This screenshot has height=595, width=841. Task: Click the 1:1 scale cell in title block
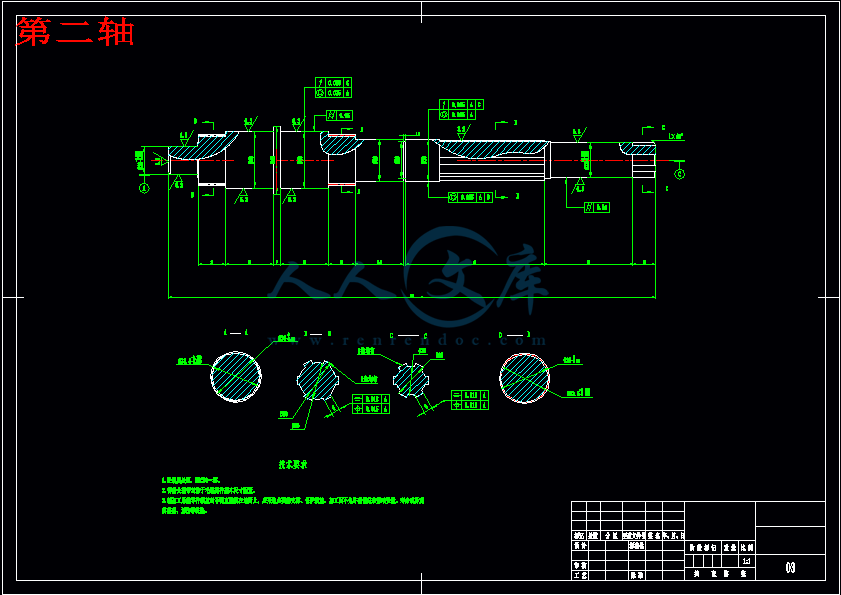point(745,561)
